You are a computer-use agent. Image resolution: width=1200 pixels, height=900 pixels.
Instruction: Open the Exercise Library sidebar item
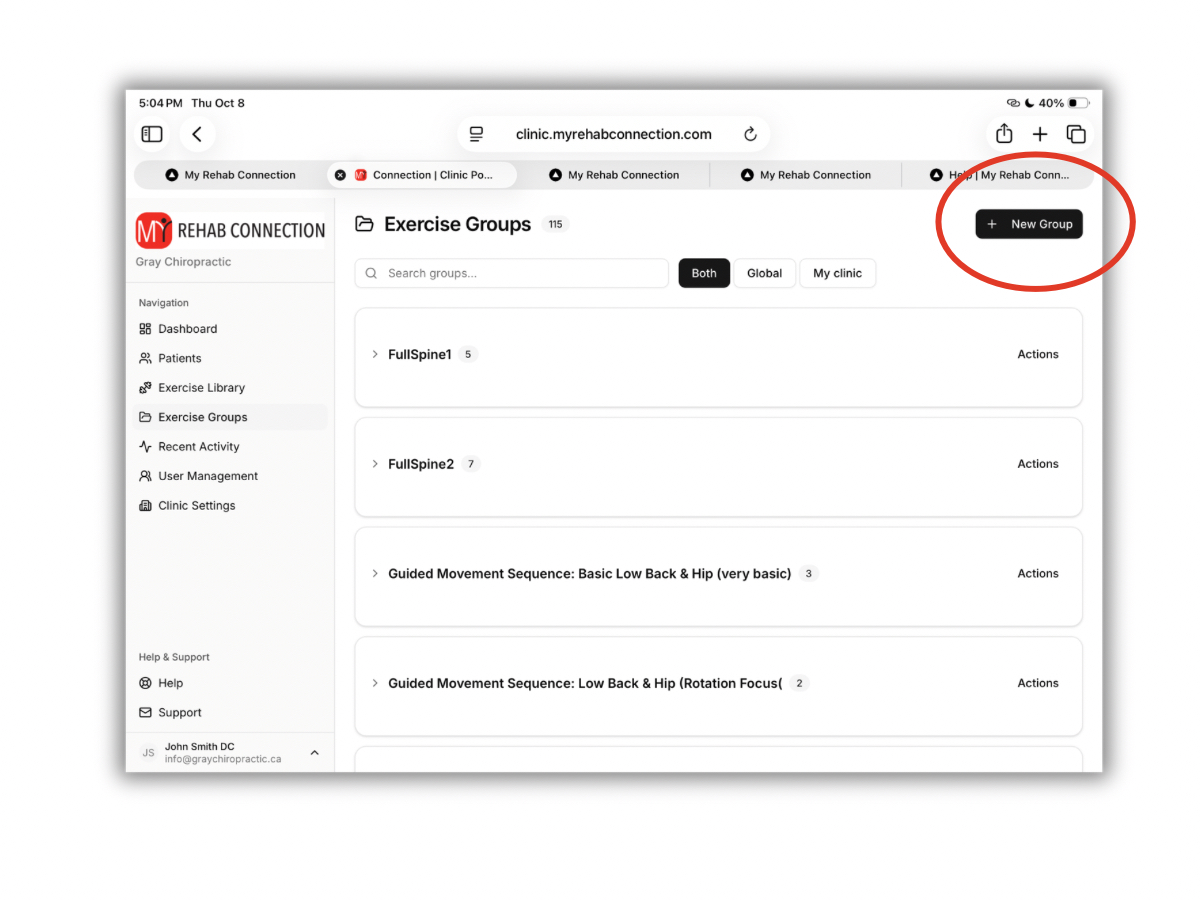coord(231,388)
